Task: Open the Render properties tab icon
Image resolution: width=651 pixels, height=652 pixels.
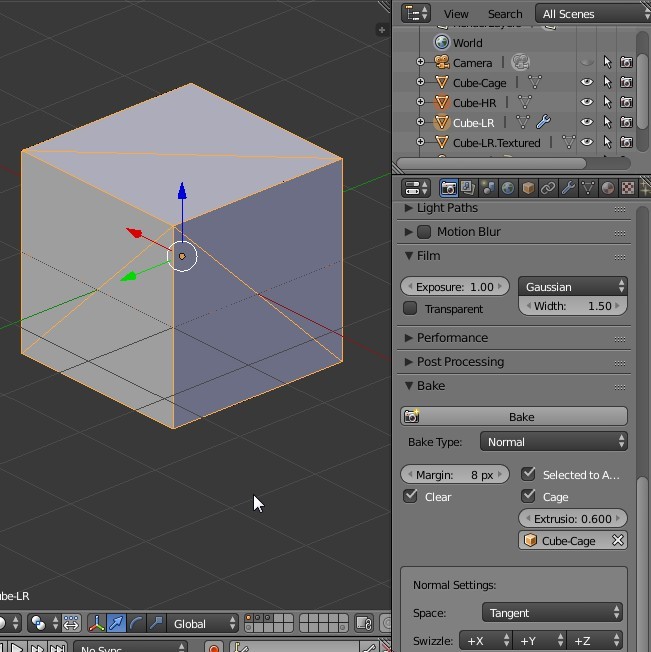Action: [449, 188]
